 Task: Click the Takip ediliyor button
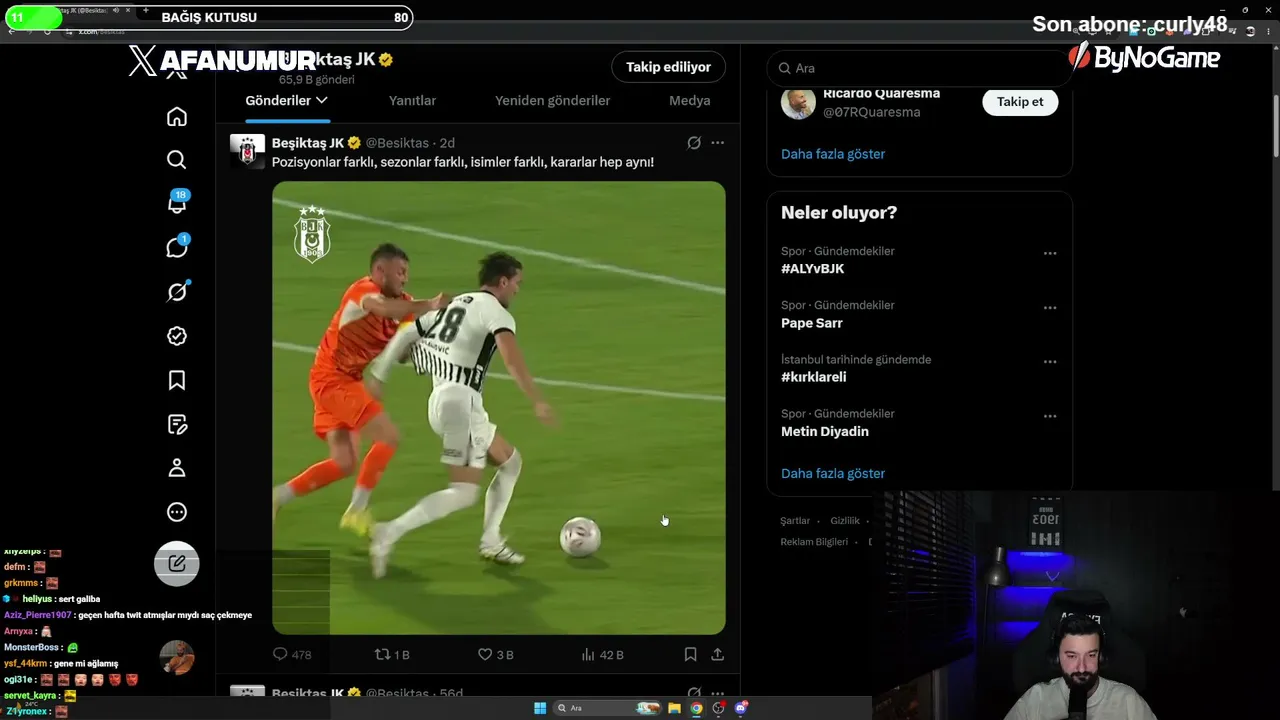(668, 67)
